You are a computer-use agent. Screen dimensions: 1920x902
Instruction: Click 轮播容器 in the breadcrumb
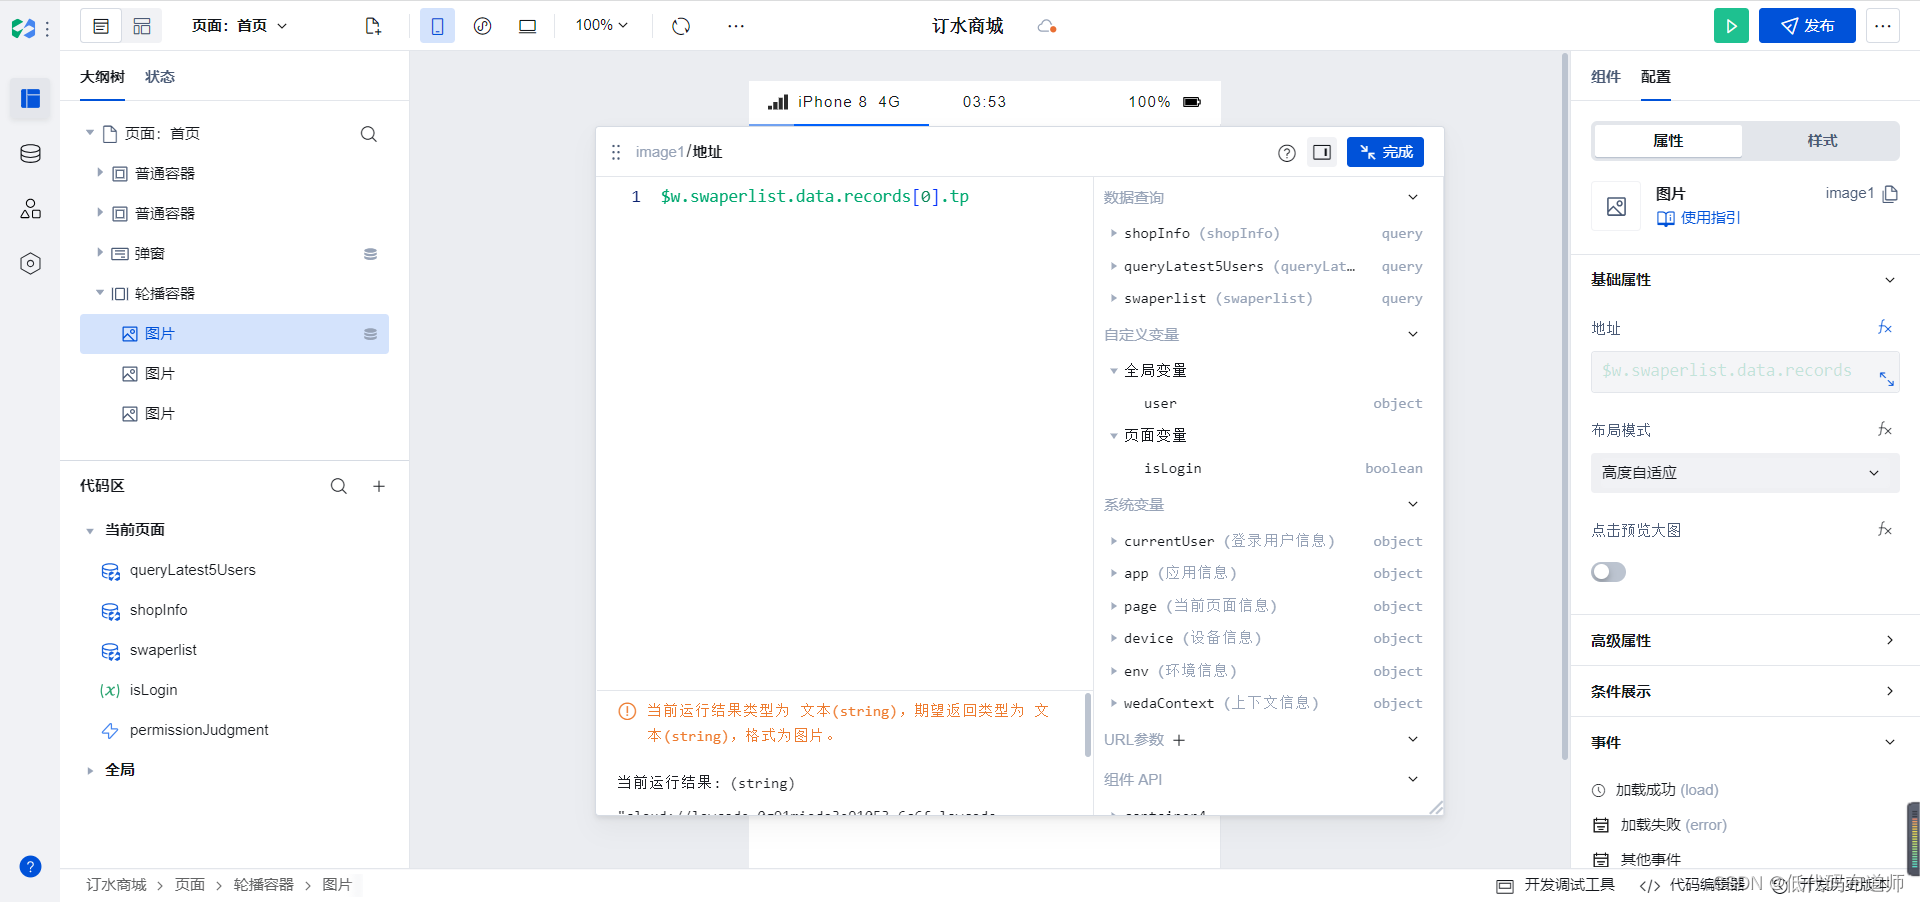[x=264, y=885]
